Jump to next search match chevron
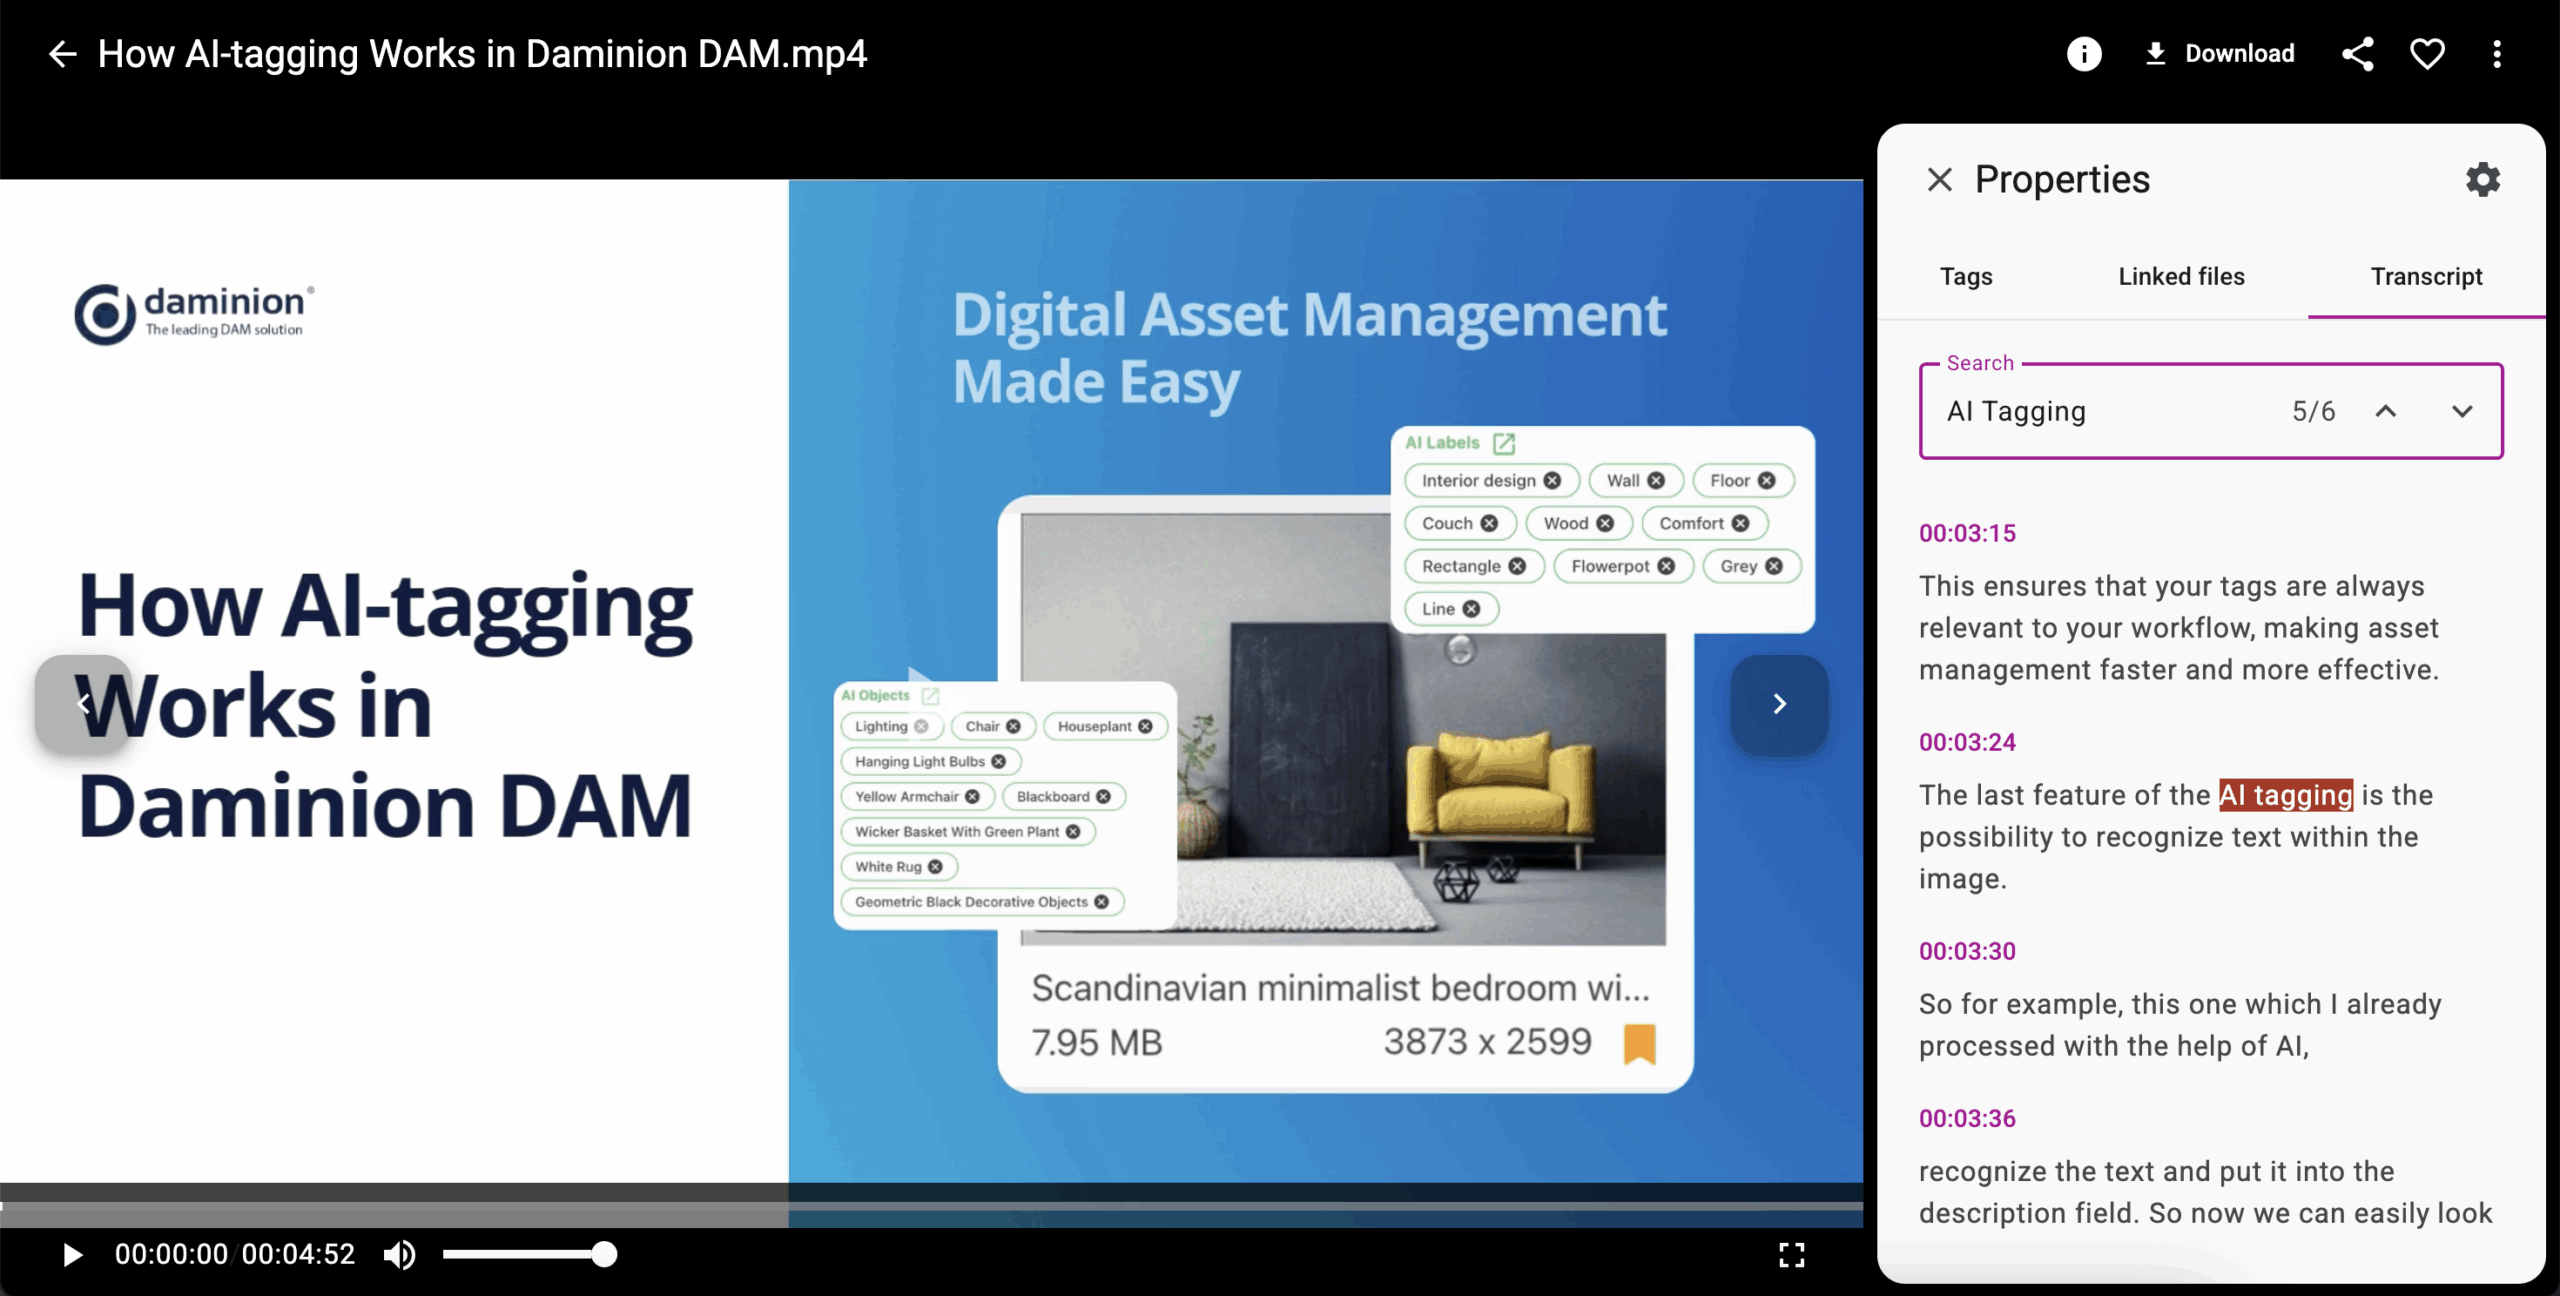The width and height of the screenshot is (2560, 1296). (x=2462, y=411)
